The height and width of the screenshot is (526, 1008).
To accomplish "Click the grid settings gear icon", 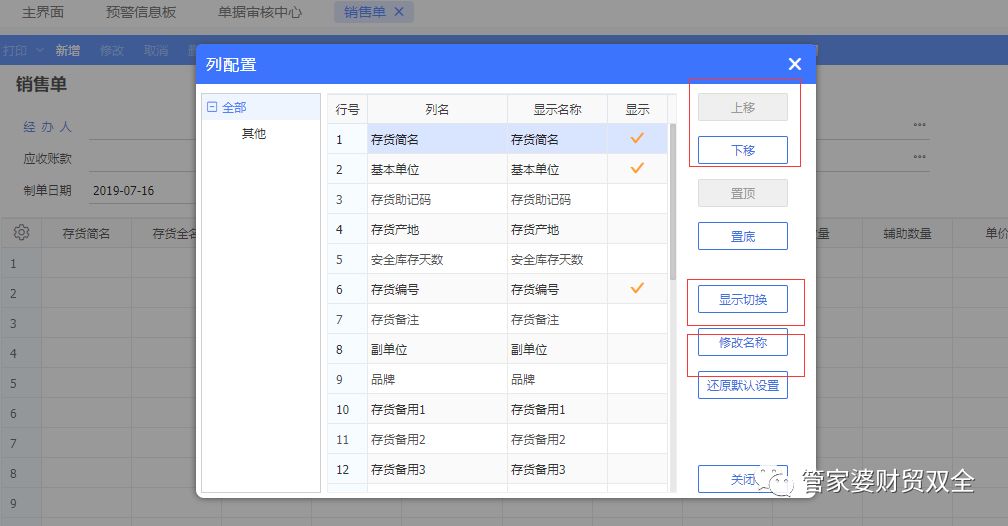I will (21, 233).
